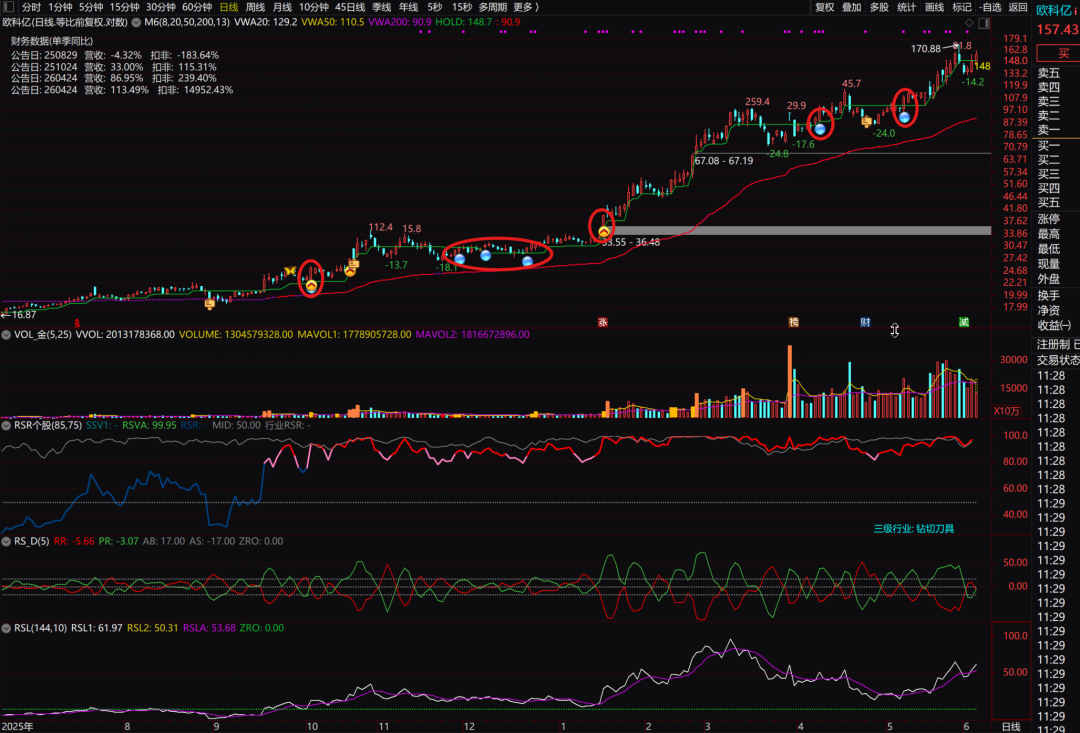
Task: Open the 画线 drawing tools
Action: coord(935,7)
